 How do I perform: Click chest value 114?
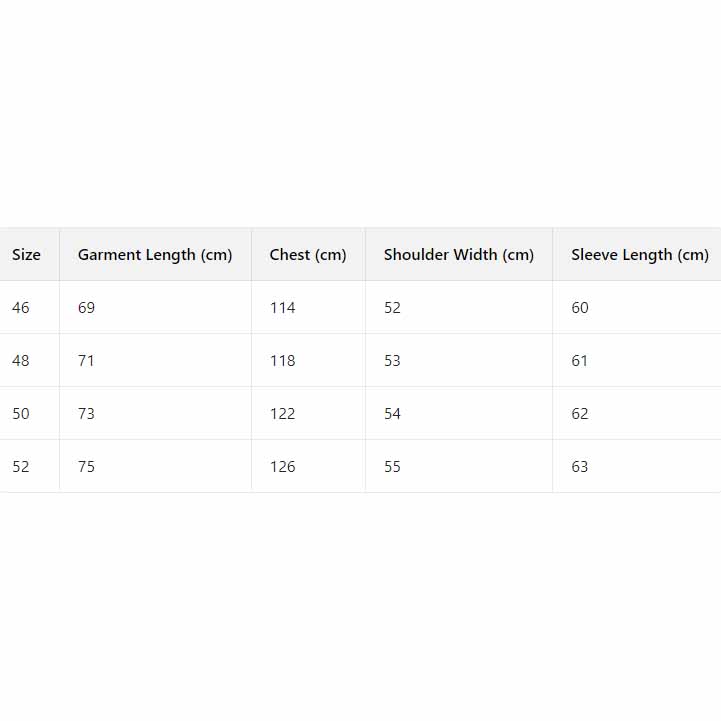click(x=283, y=308)
